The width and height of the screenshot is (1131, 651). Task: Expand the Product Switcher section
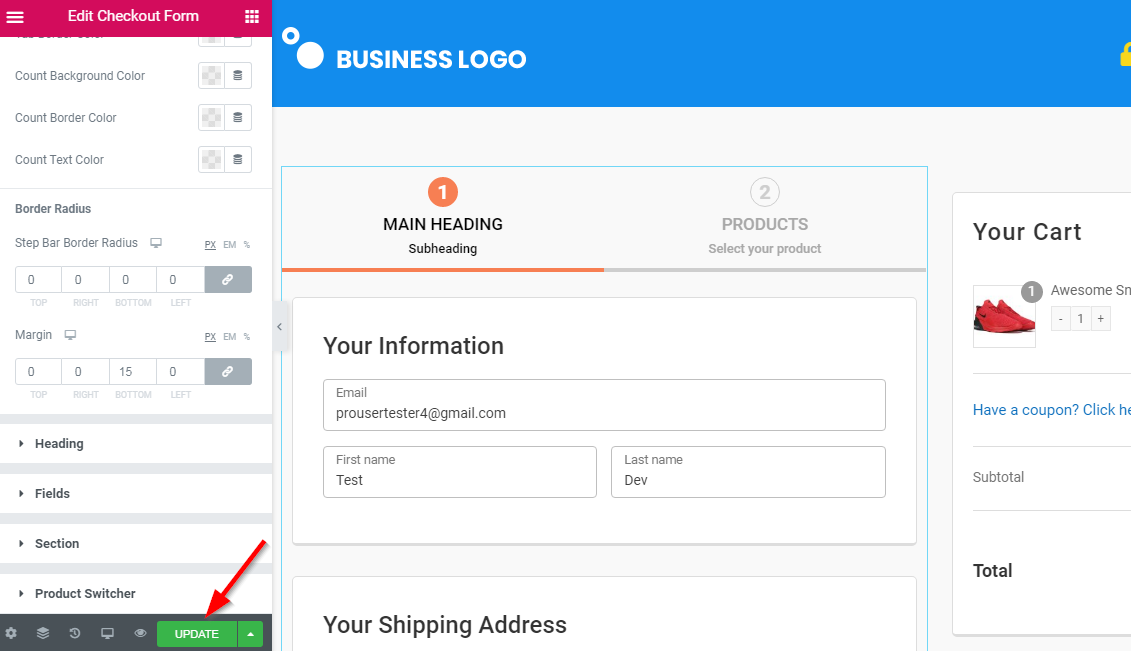(x=136, y=593)
